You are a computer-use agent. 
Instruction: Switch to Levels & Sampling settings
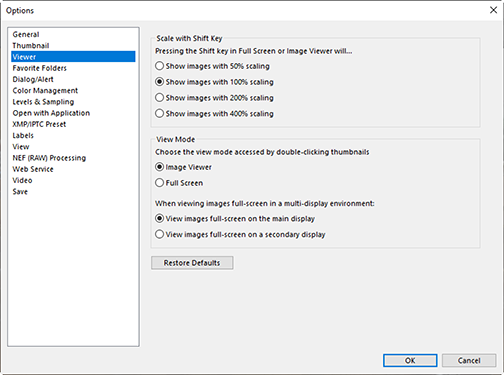(x=43, y=102)
